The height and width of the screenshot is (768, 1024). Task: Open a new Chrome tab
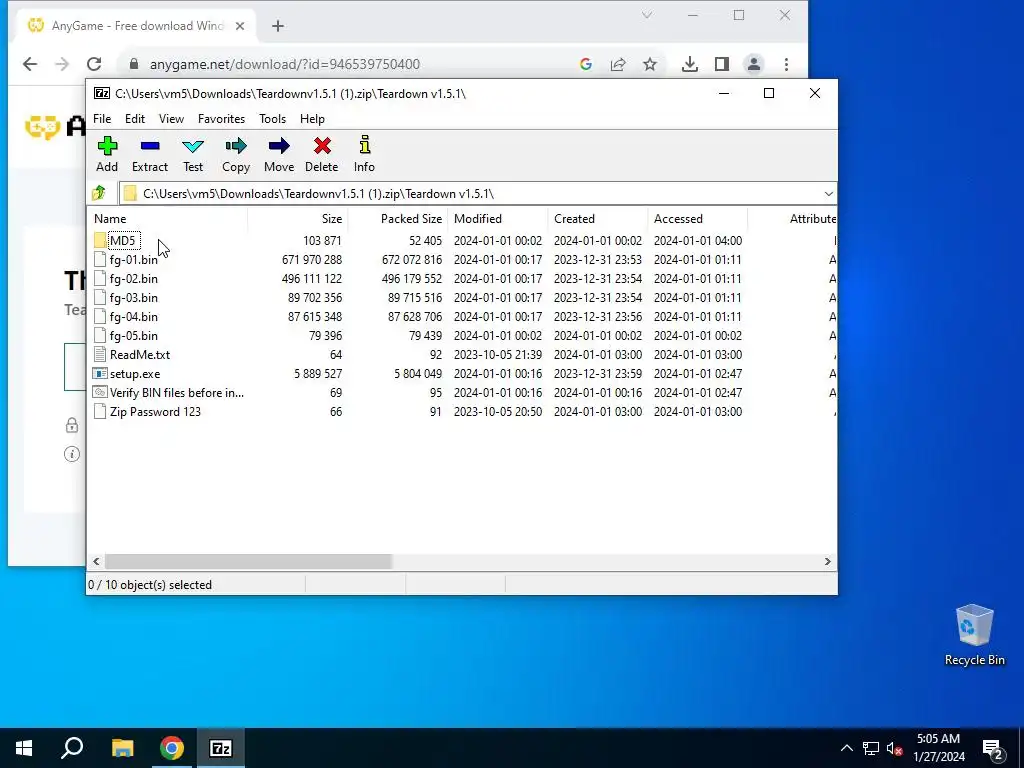tap(278, 26)
